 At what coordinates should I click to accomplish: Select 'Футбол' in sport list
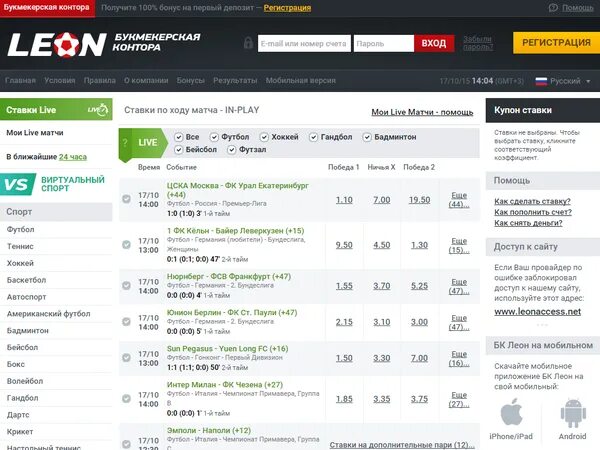tap(21, 230)
